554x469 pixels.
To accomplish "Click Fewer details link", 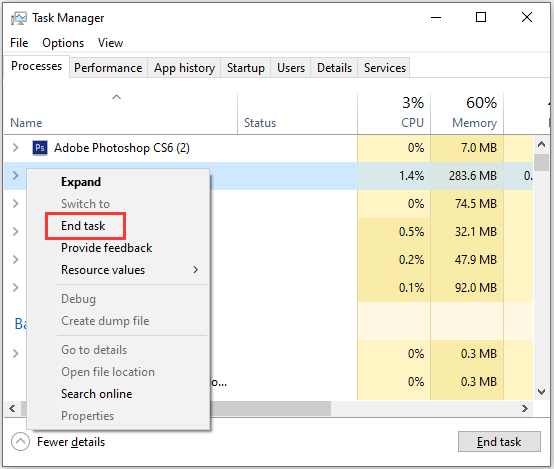I will pos(71,442).
